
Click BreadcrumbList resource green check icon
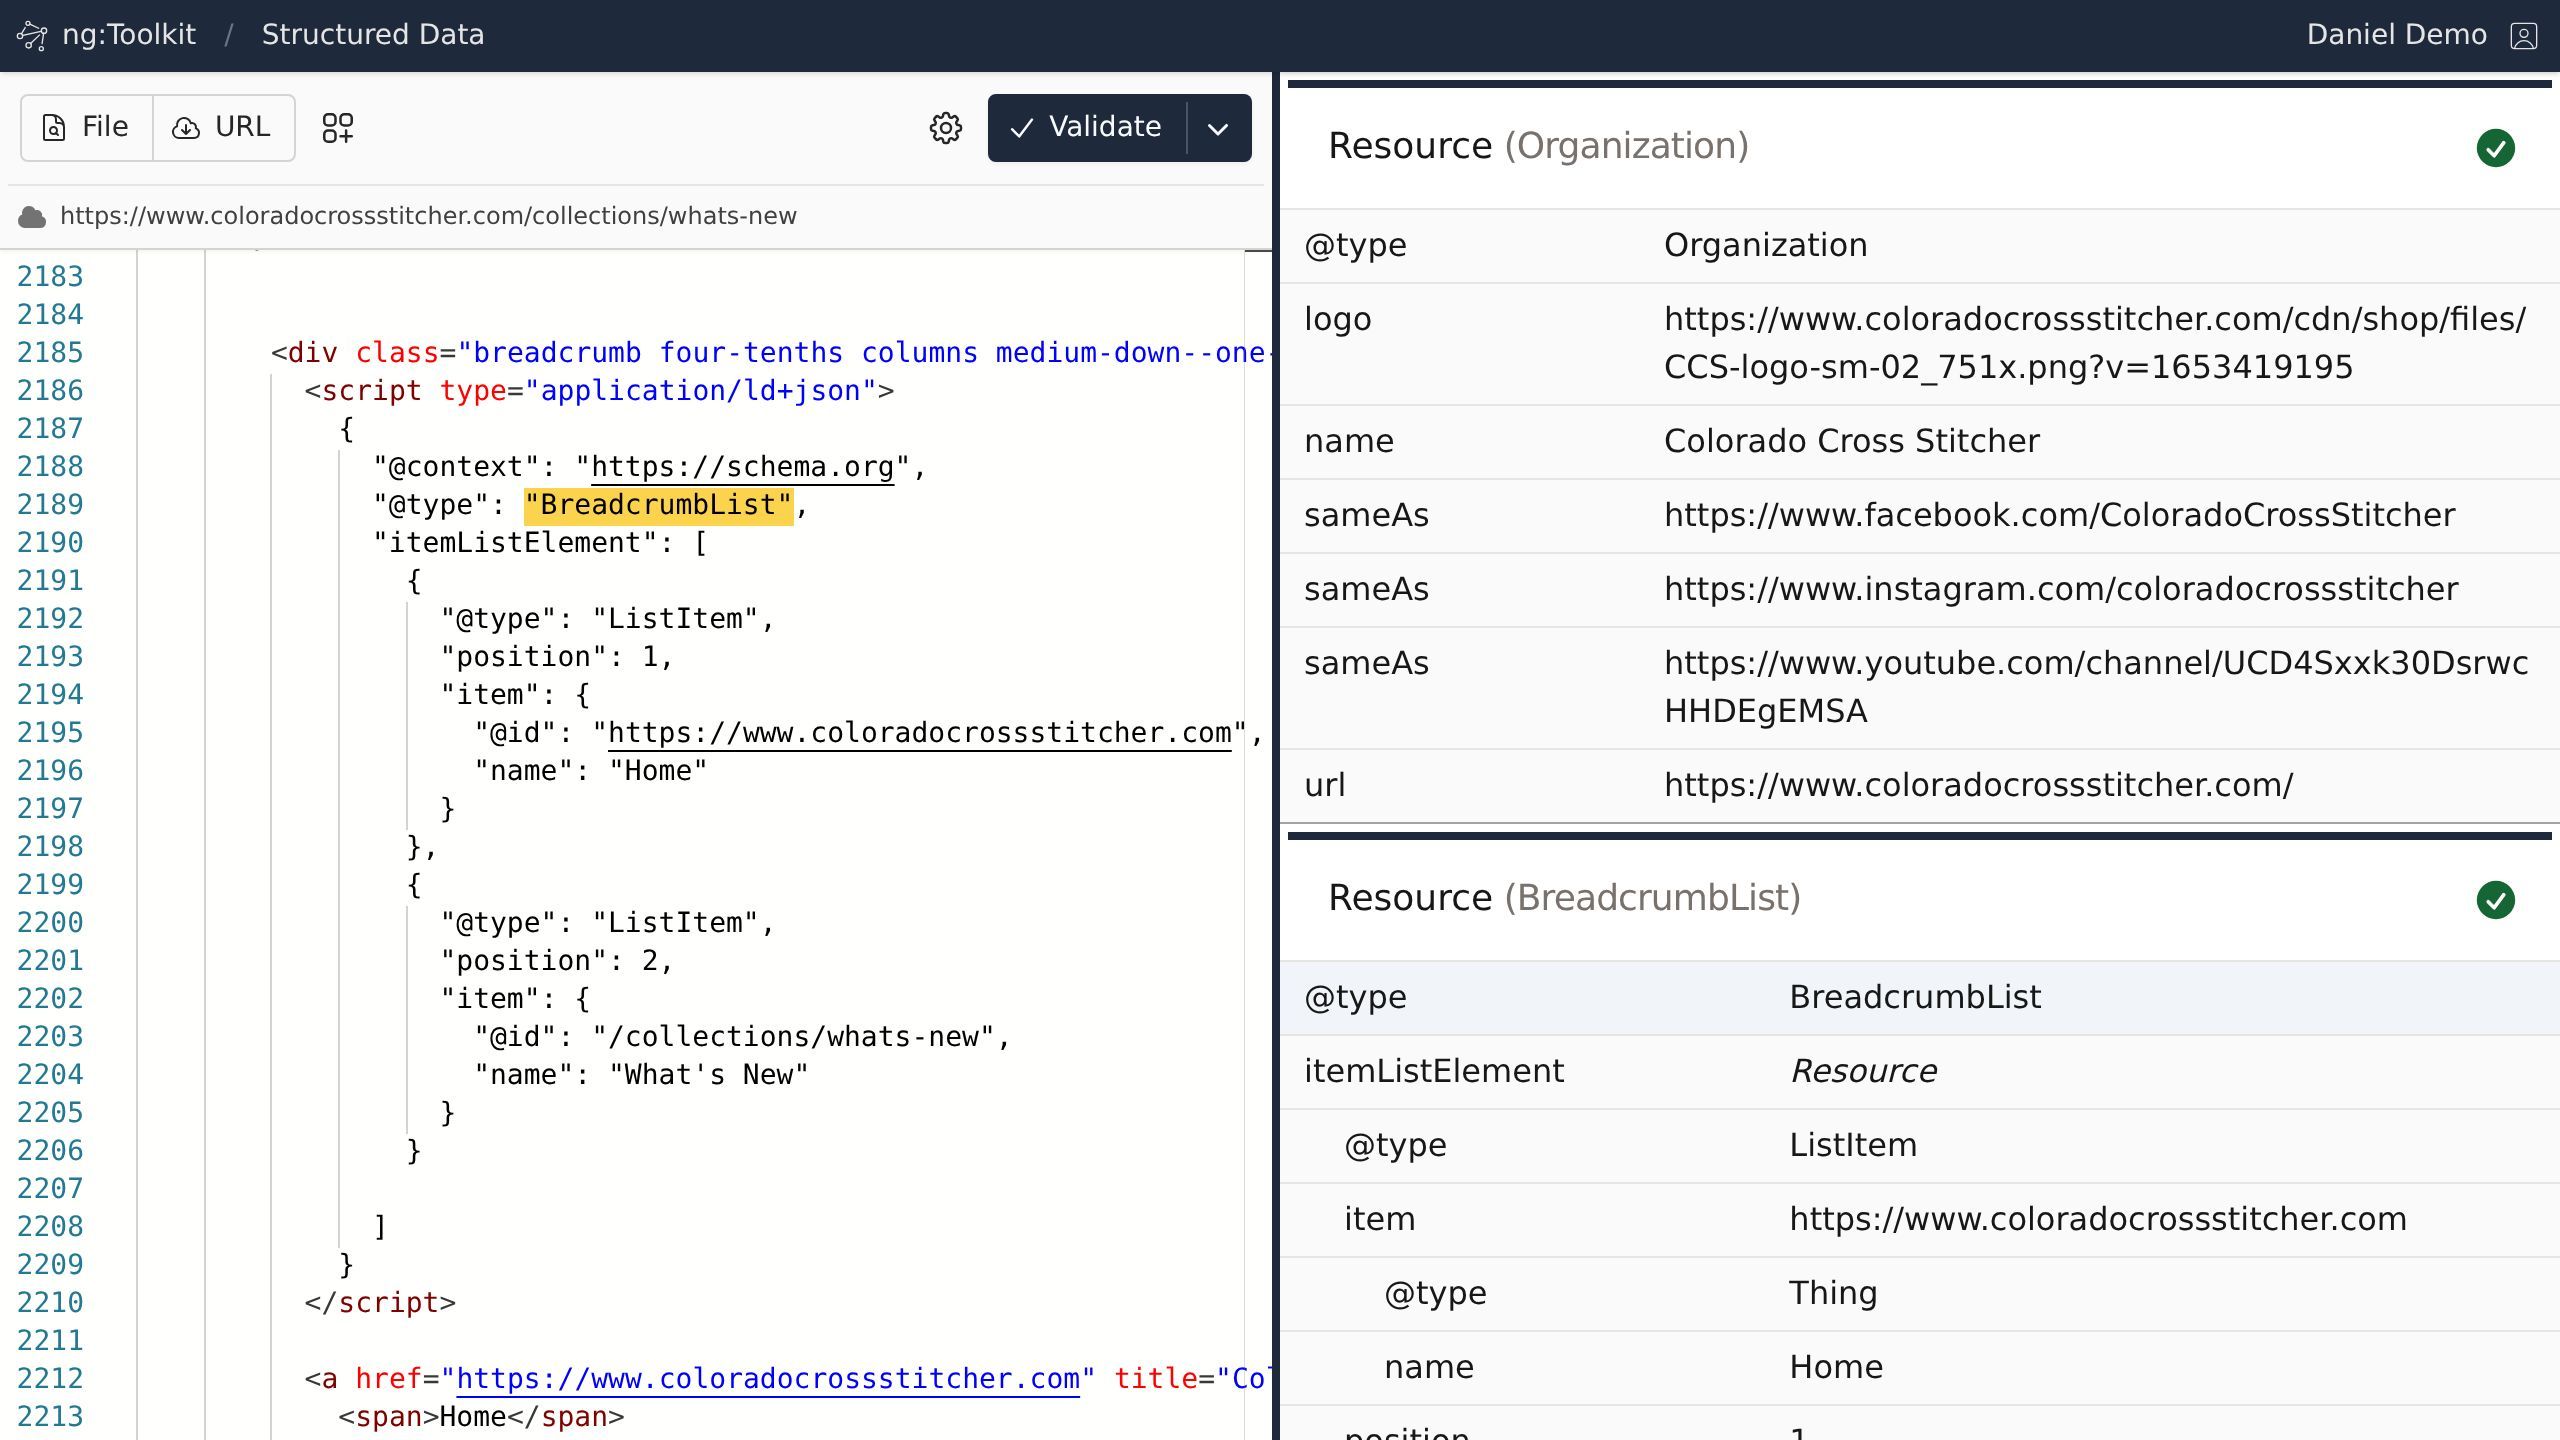2495,900
